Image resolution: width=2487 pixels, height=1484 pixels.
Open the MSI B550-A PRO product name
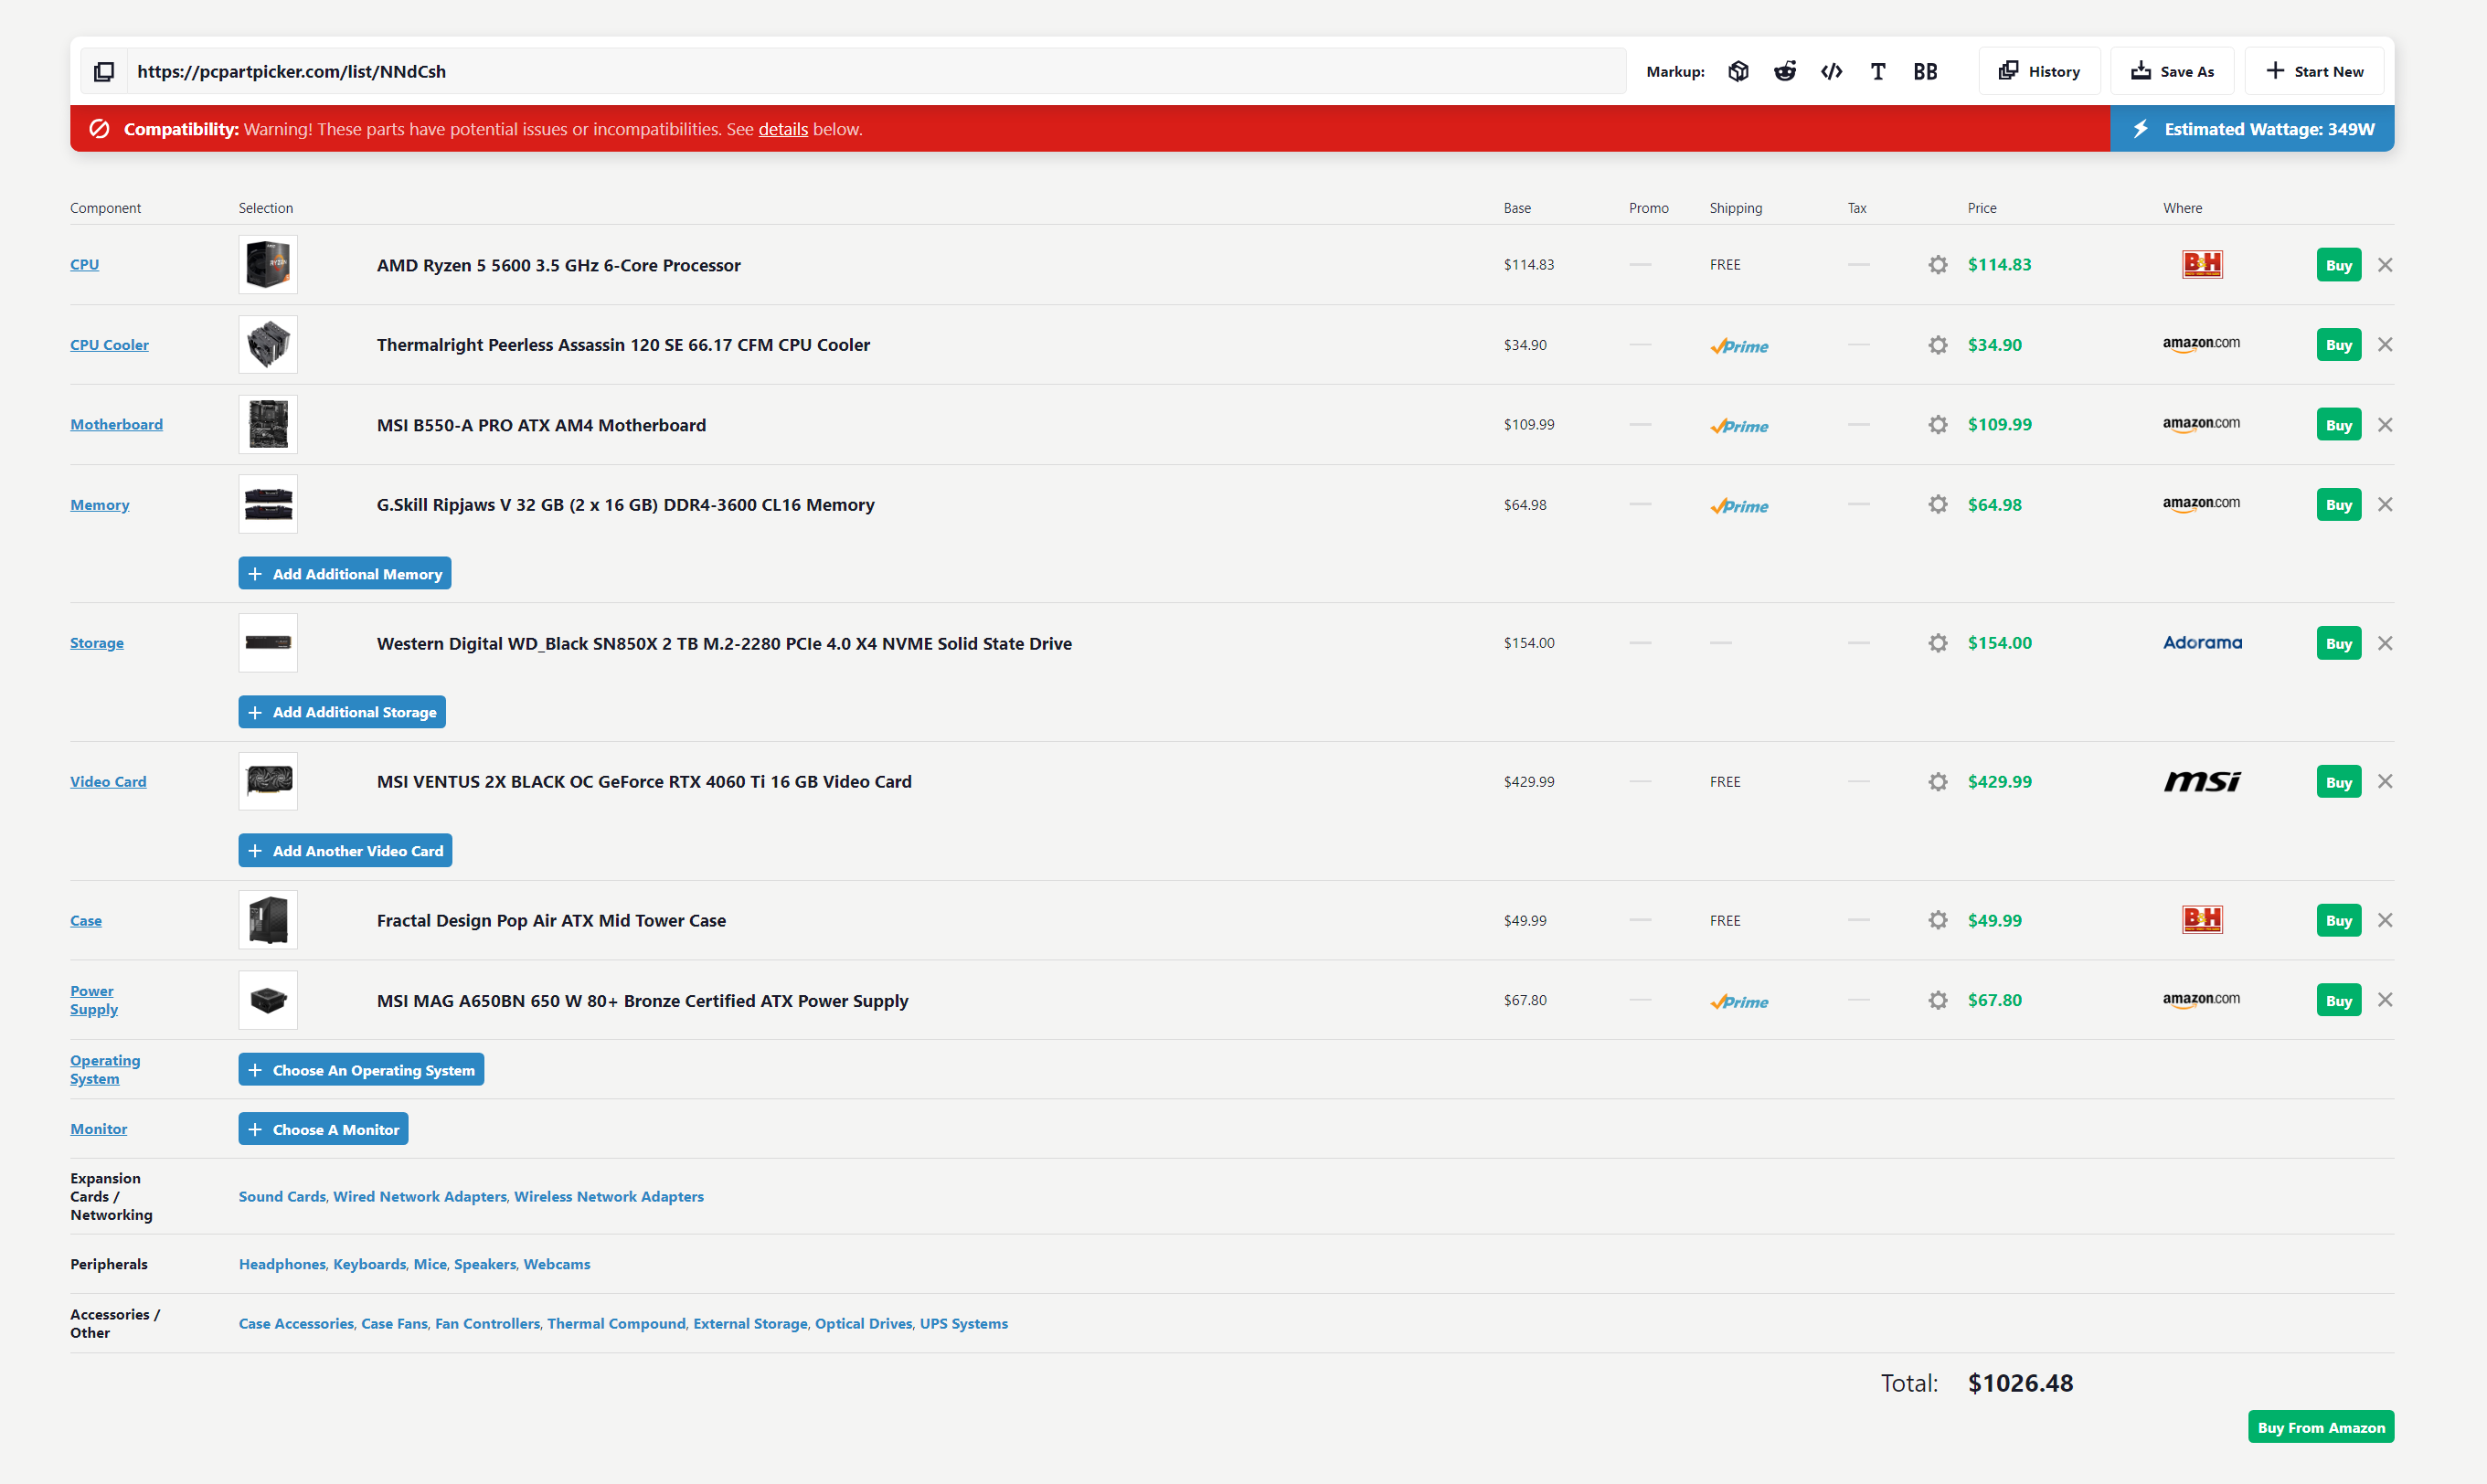[x=541, y=425]
